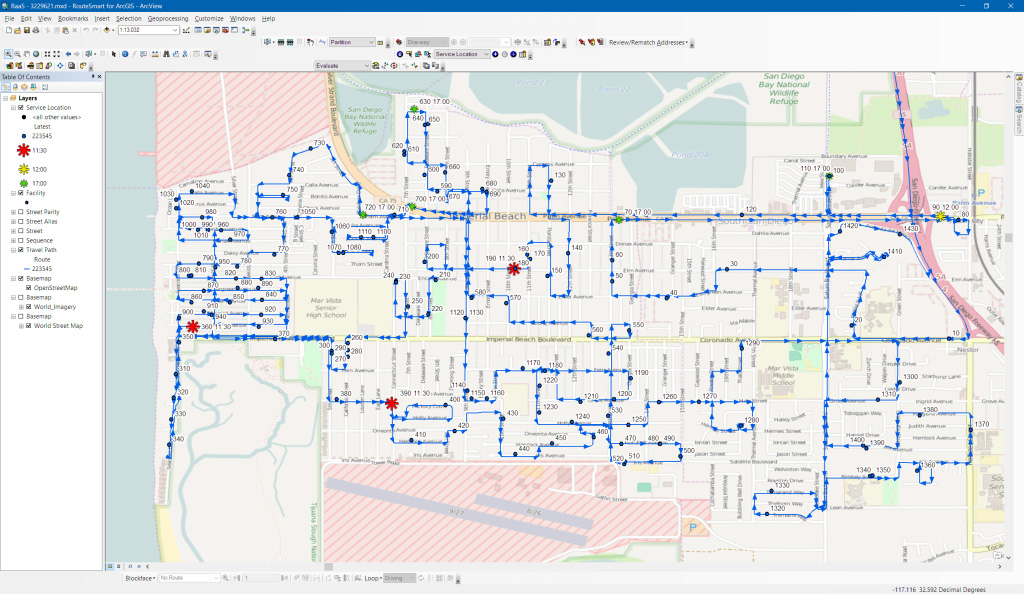Open the map scale dropdown showing 1:13.032
The height and width of the screenshot is (594, 1024).
point(175,32)
